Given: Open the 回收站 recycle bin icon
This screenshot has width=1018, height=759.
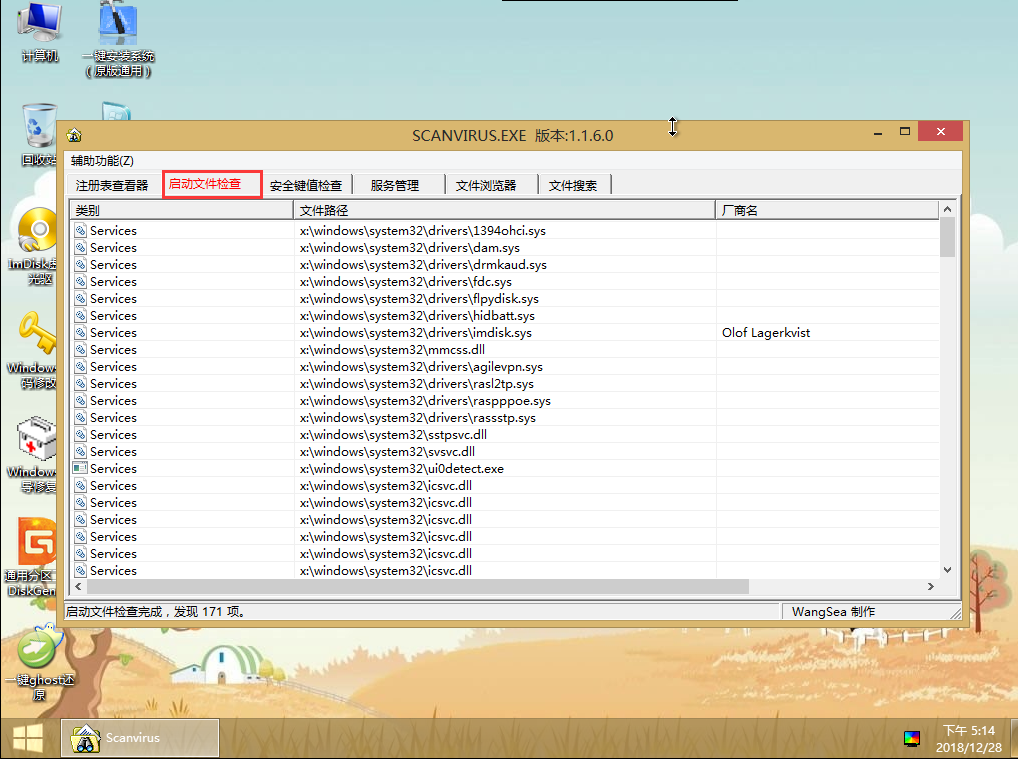Looking at the screenshot, I should coord(39,128).
